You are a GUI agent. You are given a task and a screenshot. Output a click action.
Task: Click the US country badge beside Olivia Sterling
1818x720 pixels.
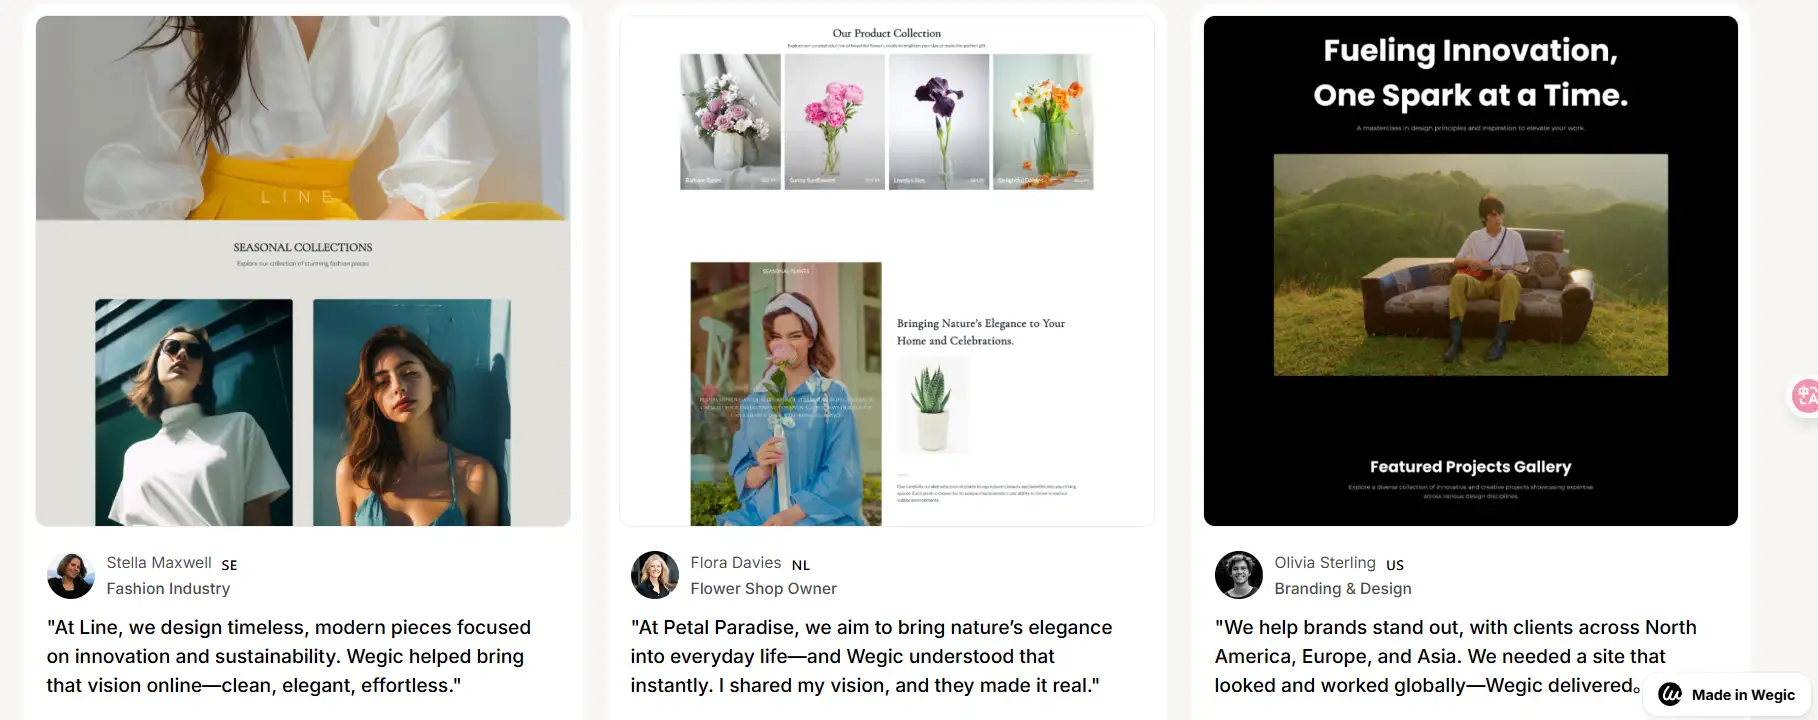click(1395, 565)
